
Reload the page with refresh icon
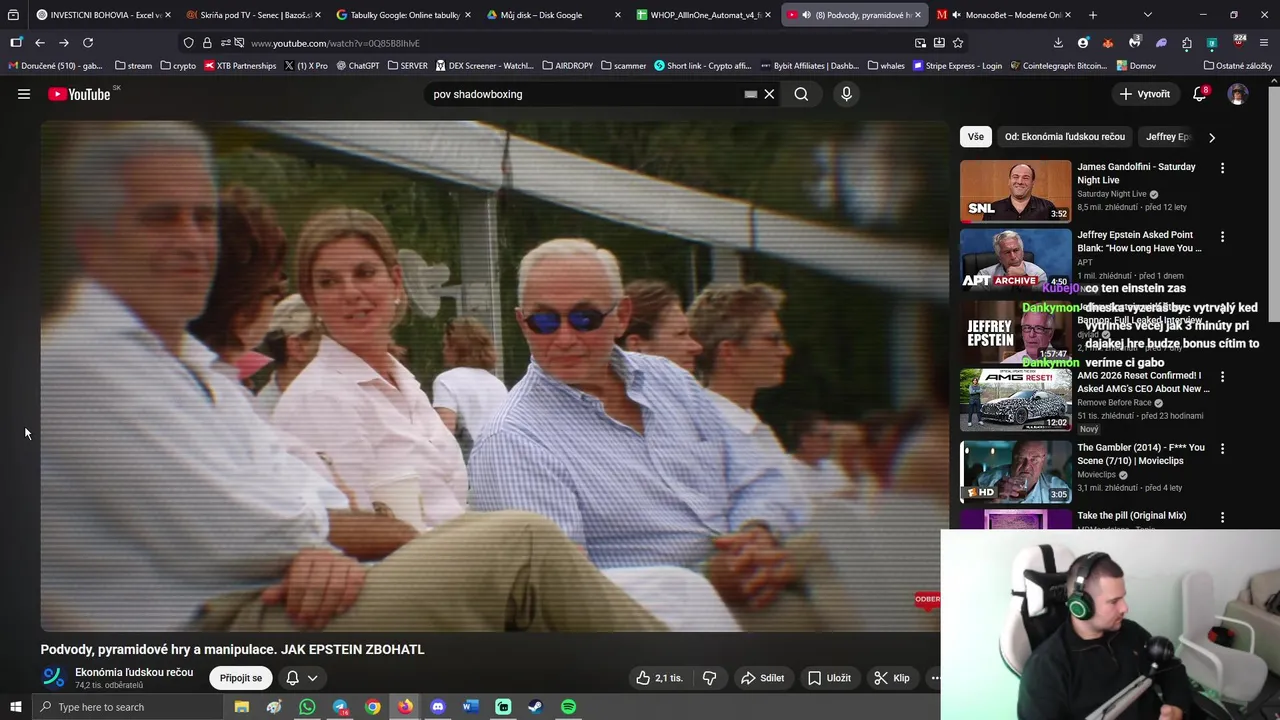[x=88, y=43]
